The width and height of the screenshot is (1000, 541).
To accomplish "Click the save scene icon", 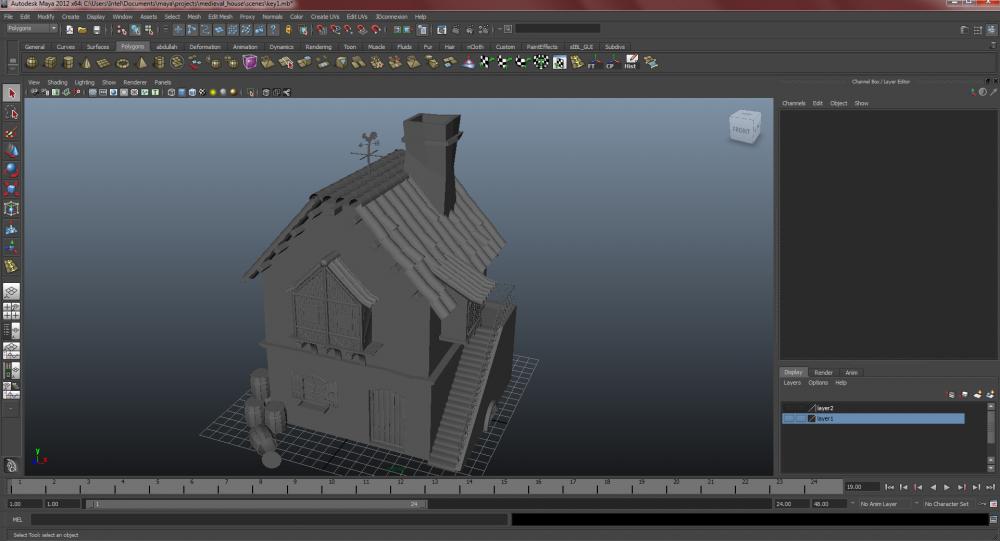I will [96, 30].
